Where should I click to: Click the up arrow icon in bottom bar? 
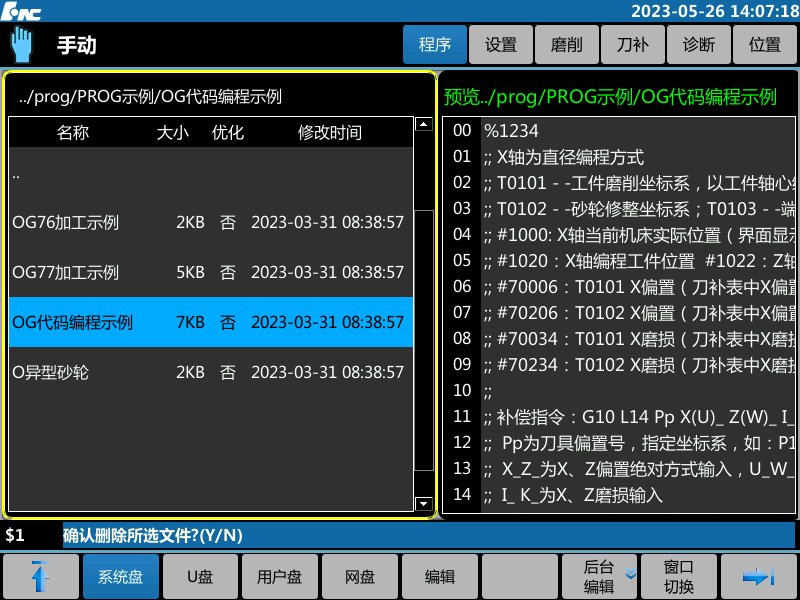(x=40, y=576)
